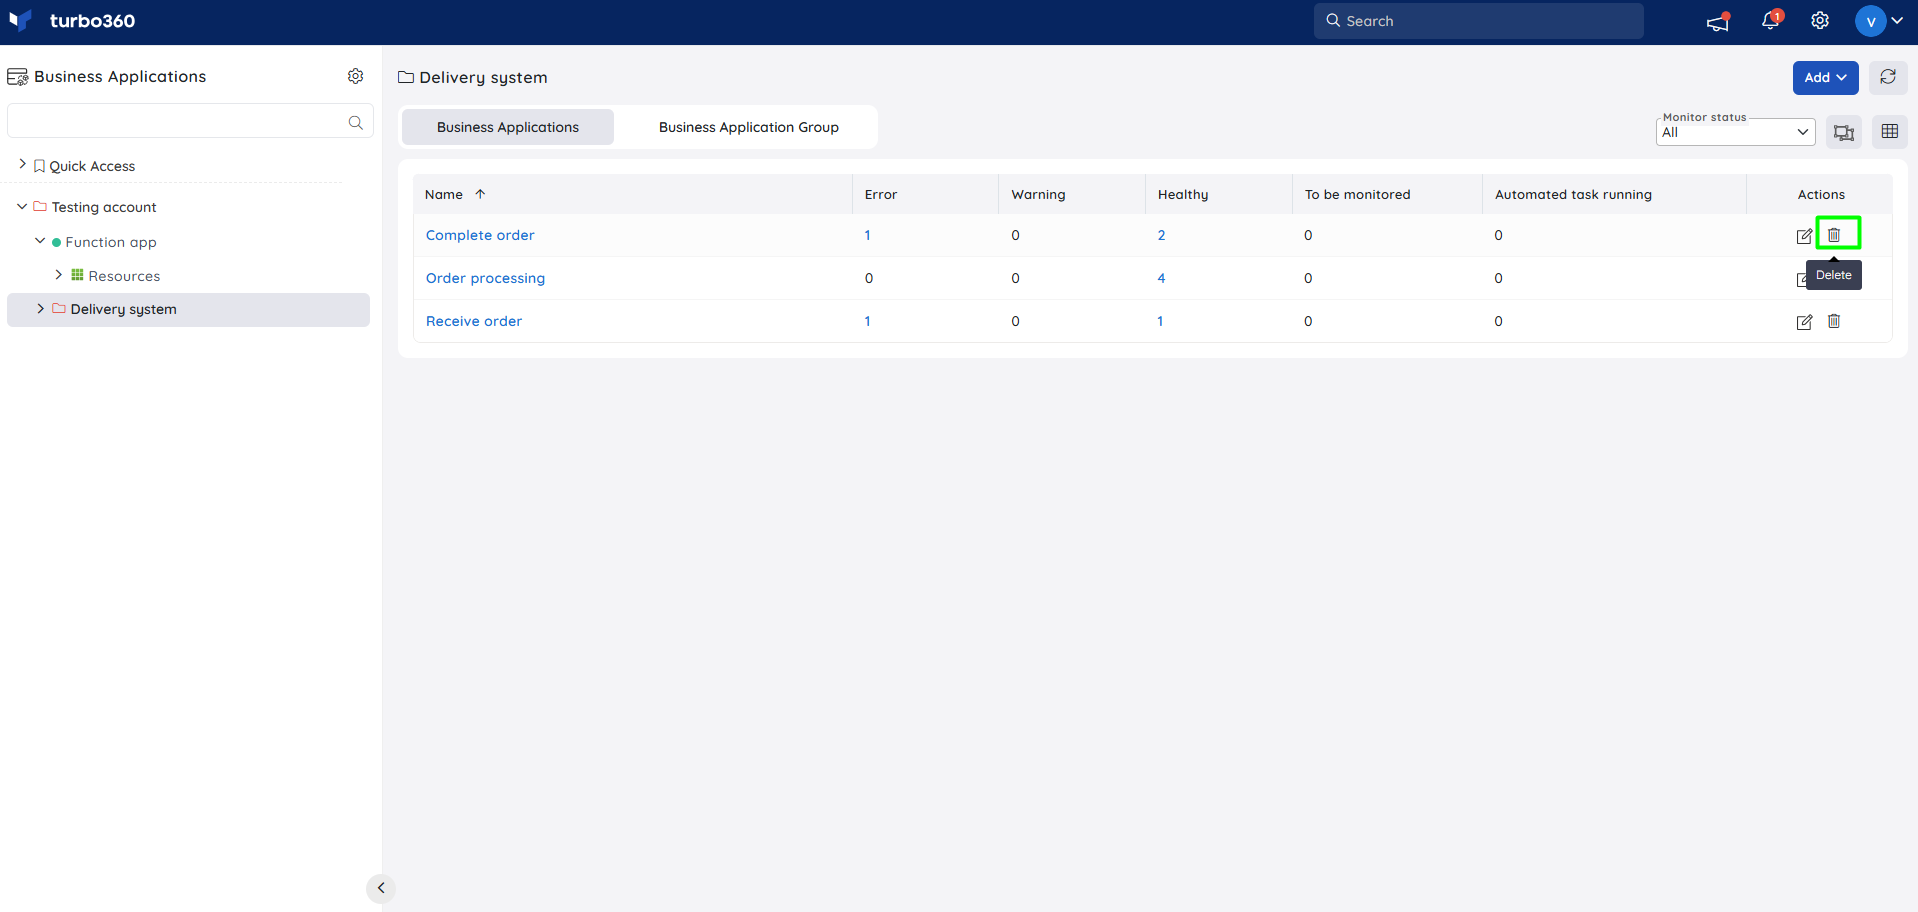Open the user avatar V menu
The width and height of the screenshot is (1918, 912).
tap(1870, 21)
